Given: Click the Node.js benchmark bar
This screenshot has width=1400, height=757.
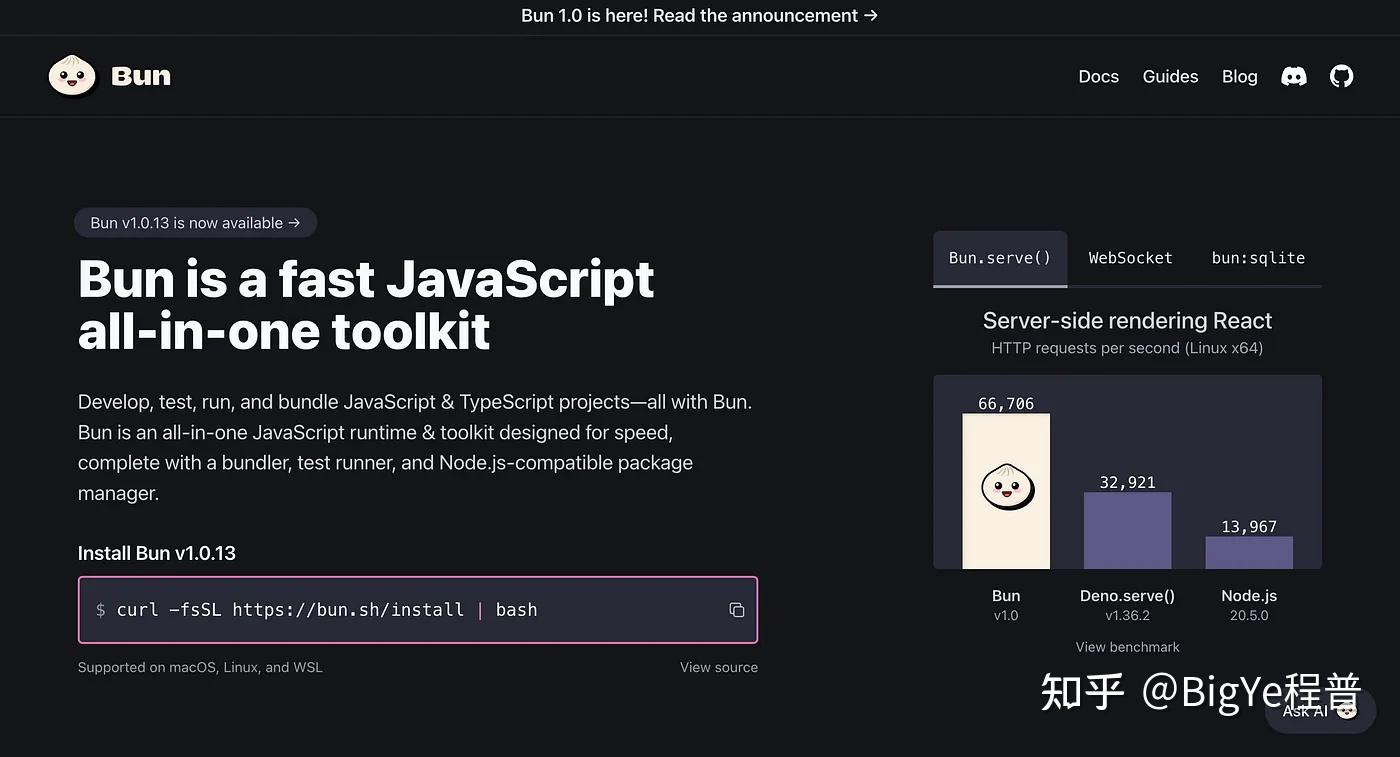Looking at the screenshot, I should point(1249,553).
